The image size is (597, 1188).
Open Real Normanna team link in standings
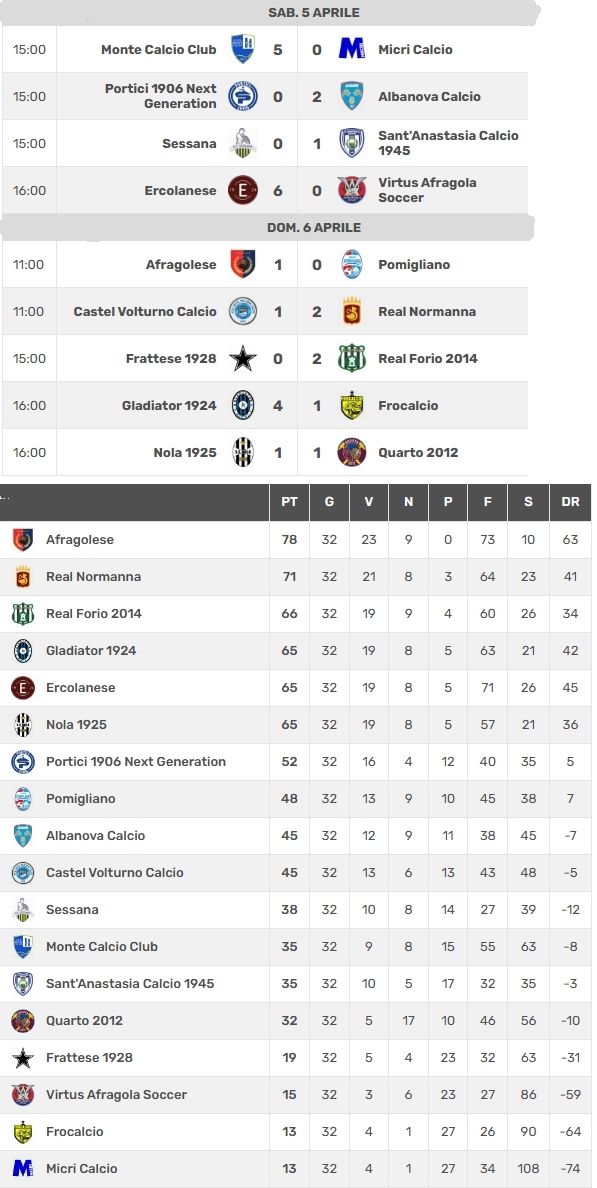(93, 577)
